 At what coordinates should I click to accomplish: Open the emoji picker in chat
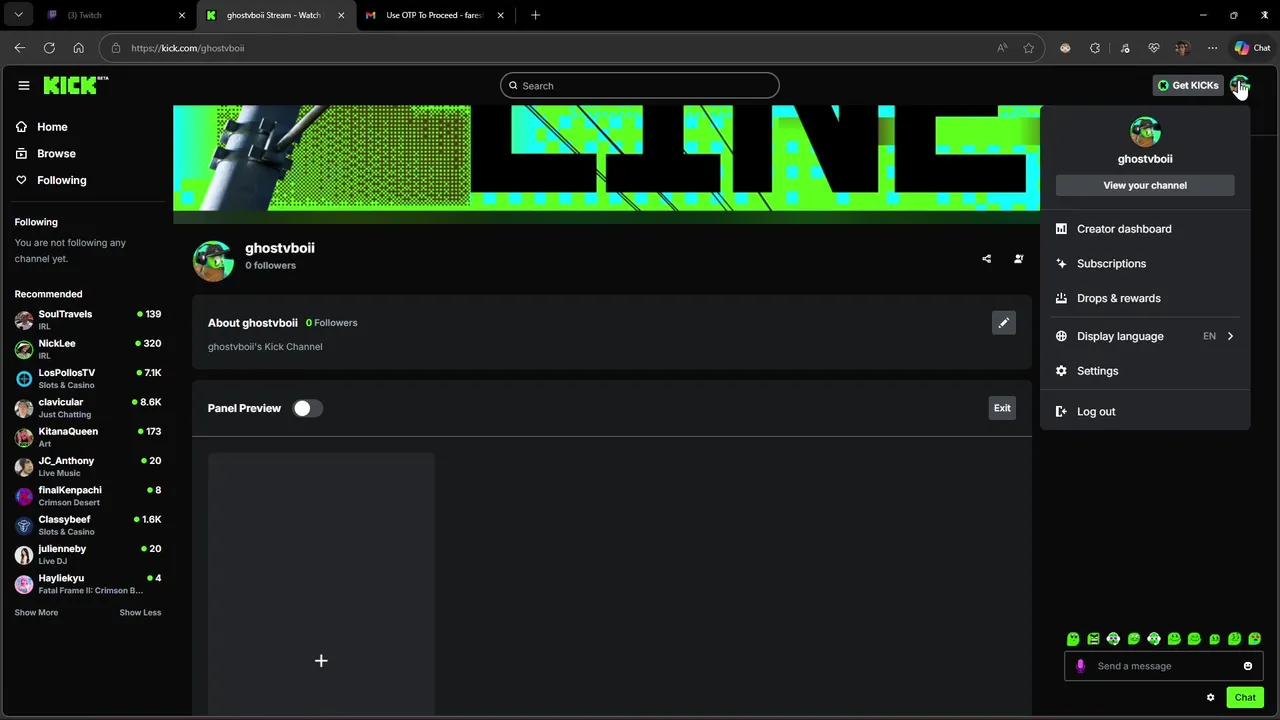coord(1248,666)
